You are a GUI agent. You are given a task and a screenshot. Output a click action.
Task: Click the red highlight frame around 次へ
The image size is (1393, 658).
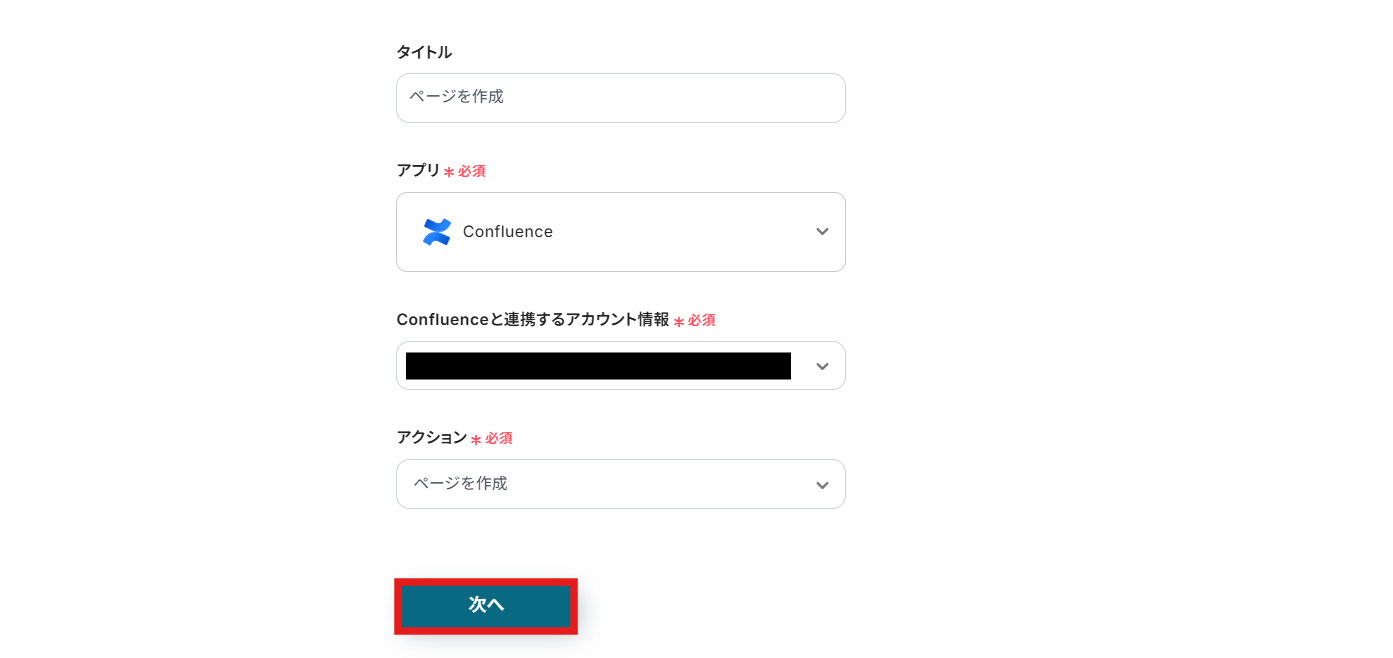click(485, 582)
